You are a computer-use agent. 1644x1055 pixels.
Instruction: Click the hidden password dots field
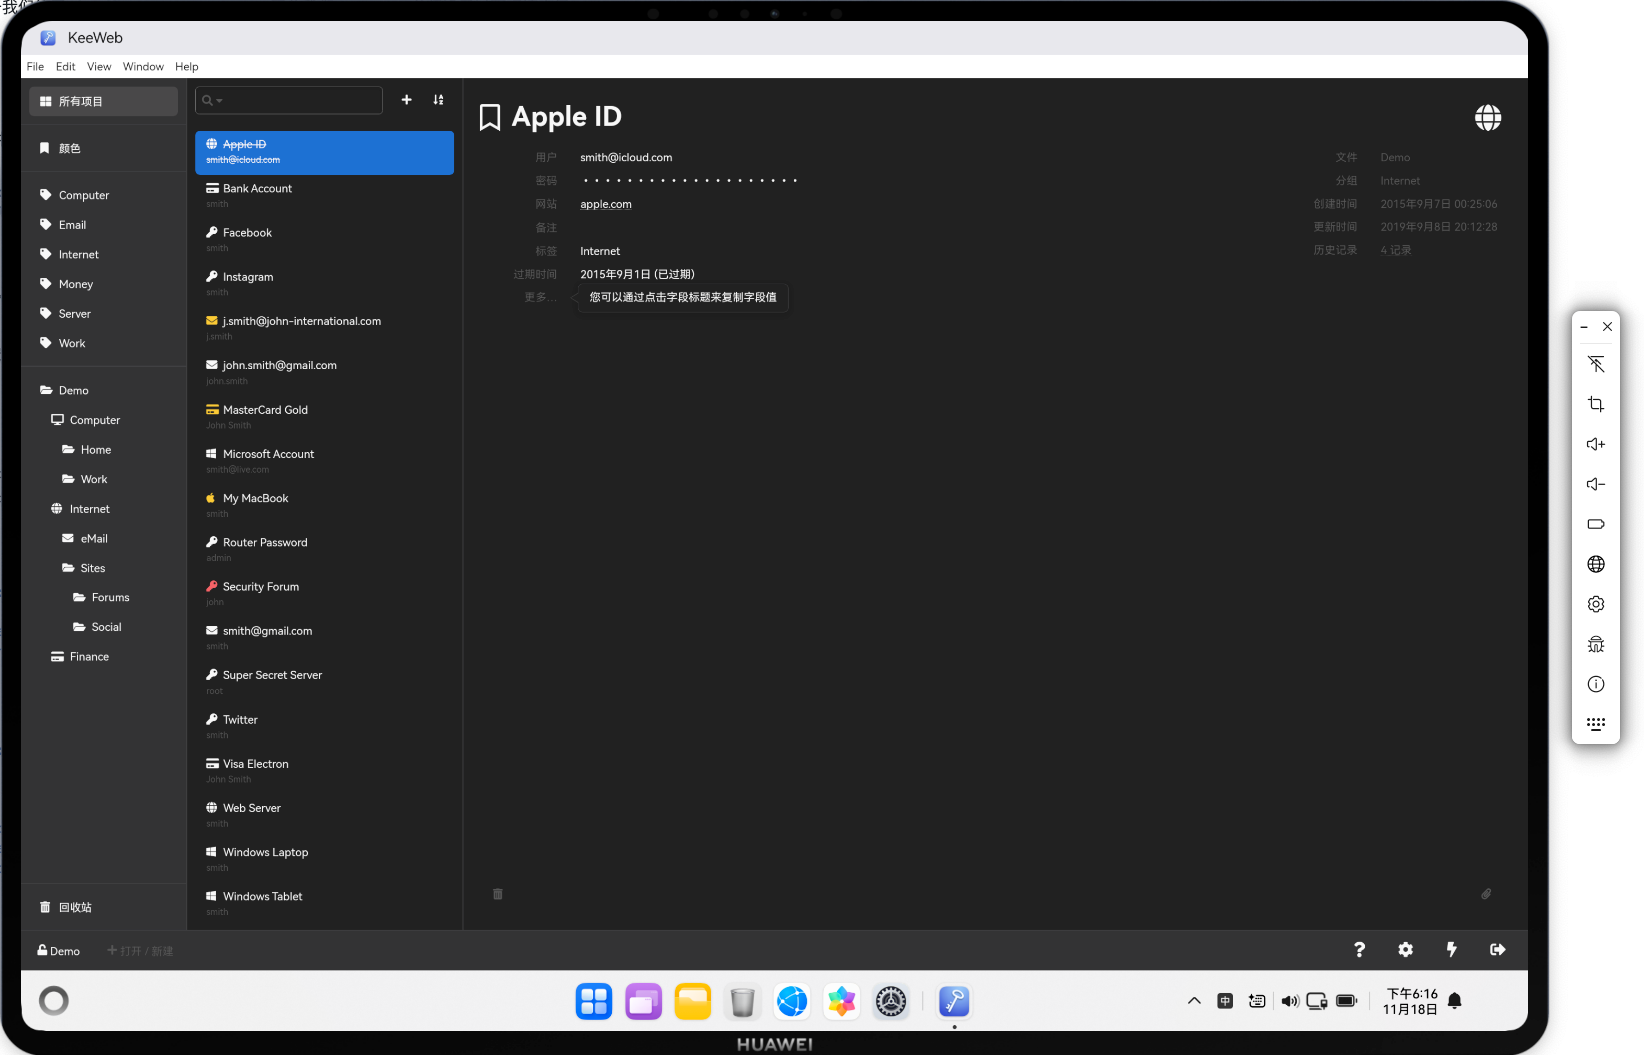coord(690,181)
